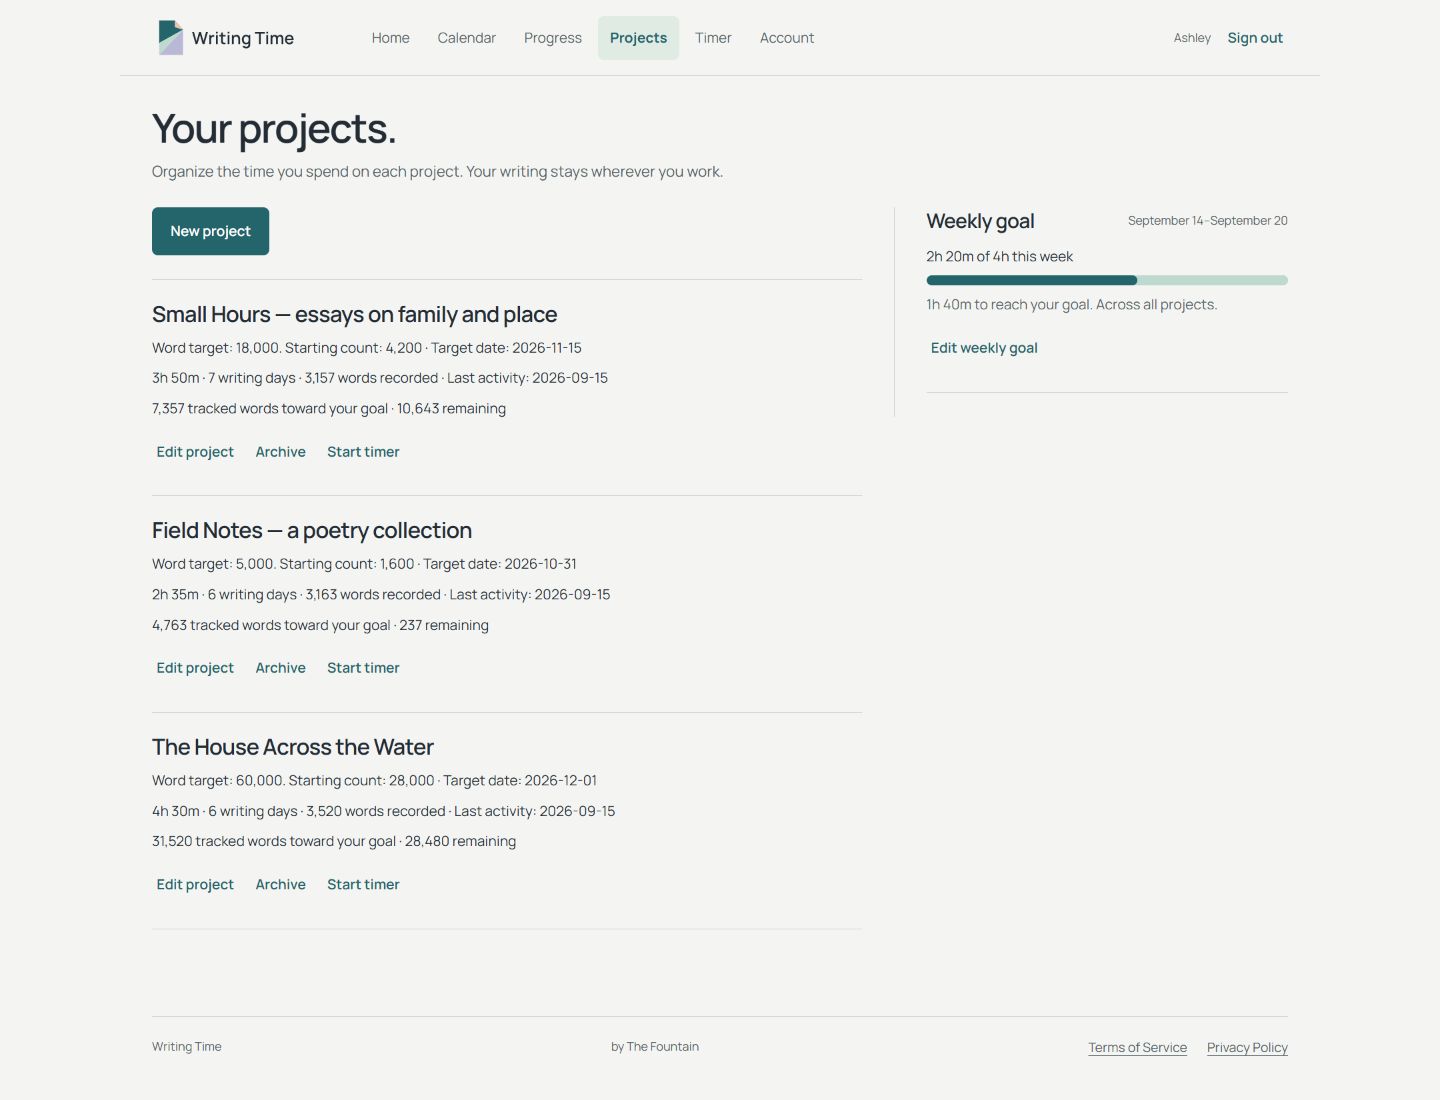Click Edit weekly goal

click(984, 348)
